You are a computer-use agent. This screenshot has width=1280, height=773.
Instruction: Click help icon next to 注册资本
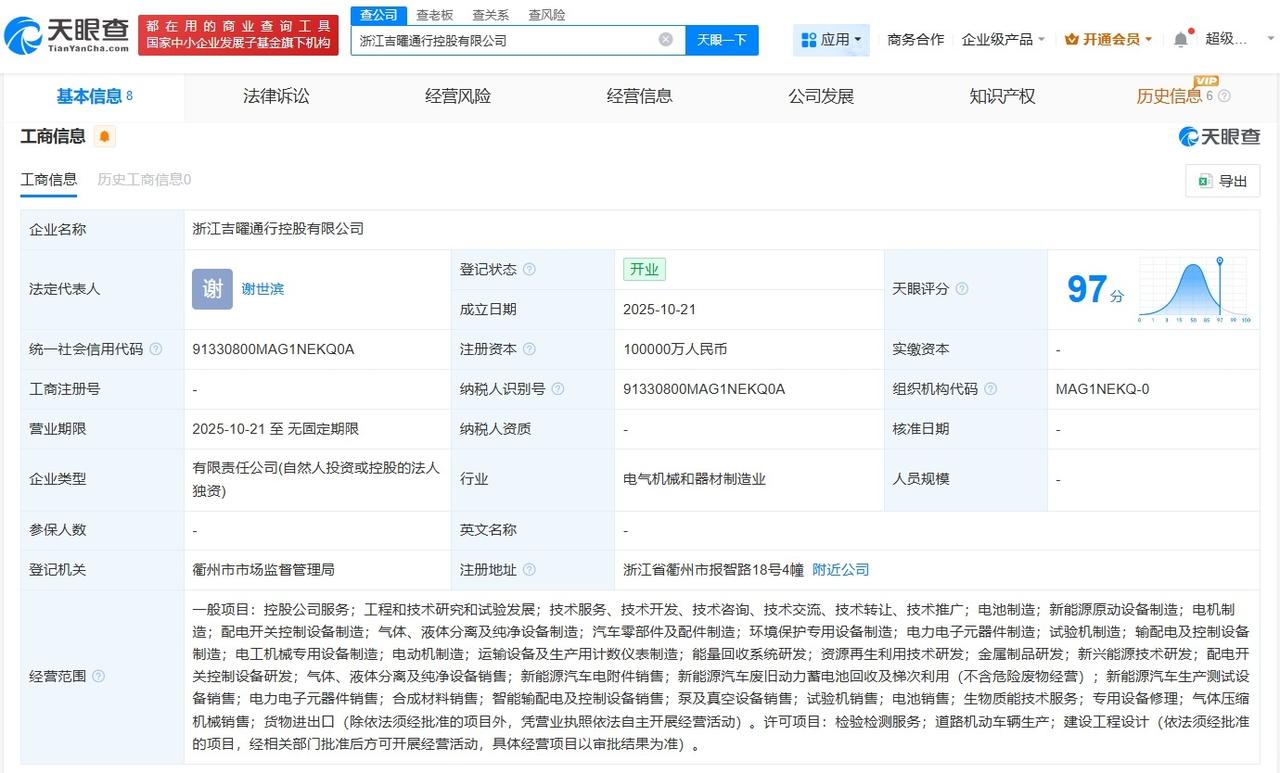tap(529, 349)
